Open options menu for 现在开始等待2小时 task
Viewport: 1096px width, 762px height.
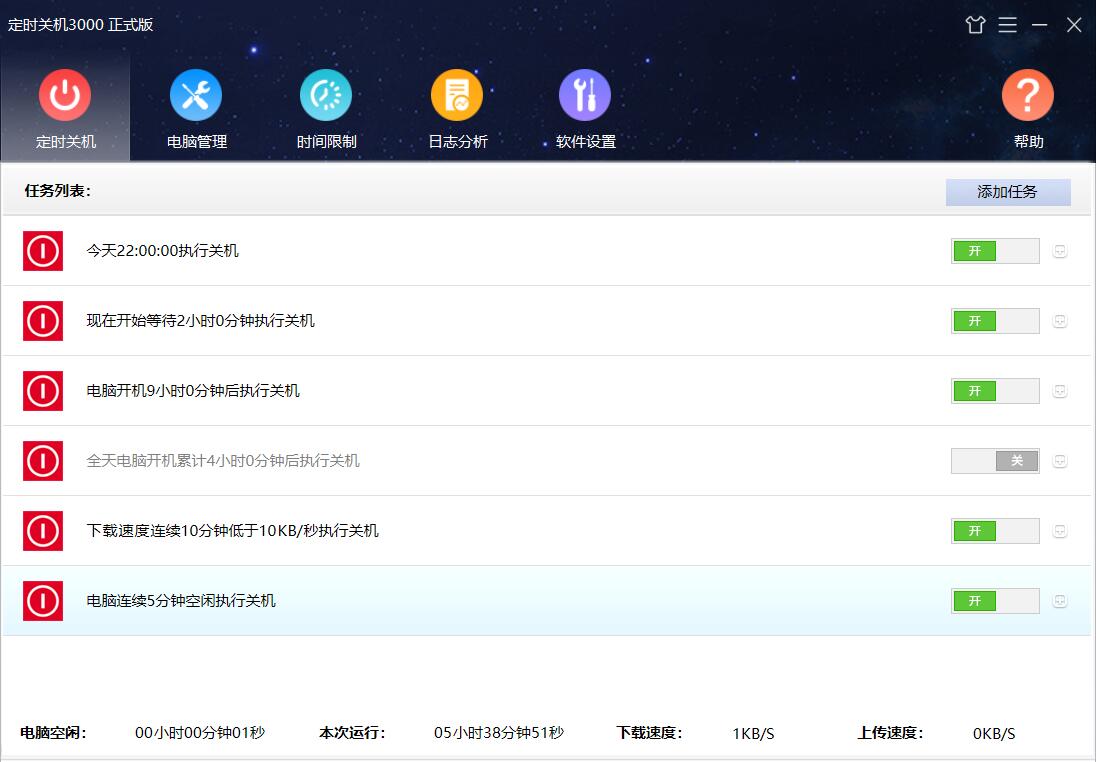pyautogui.click(x=1060, y=321)
